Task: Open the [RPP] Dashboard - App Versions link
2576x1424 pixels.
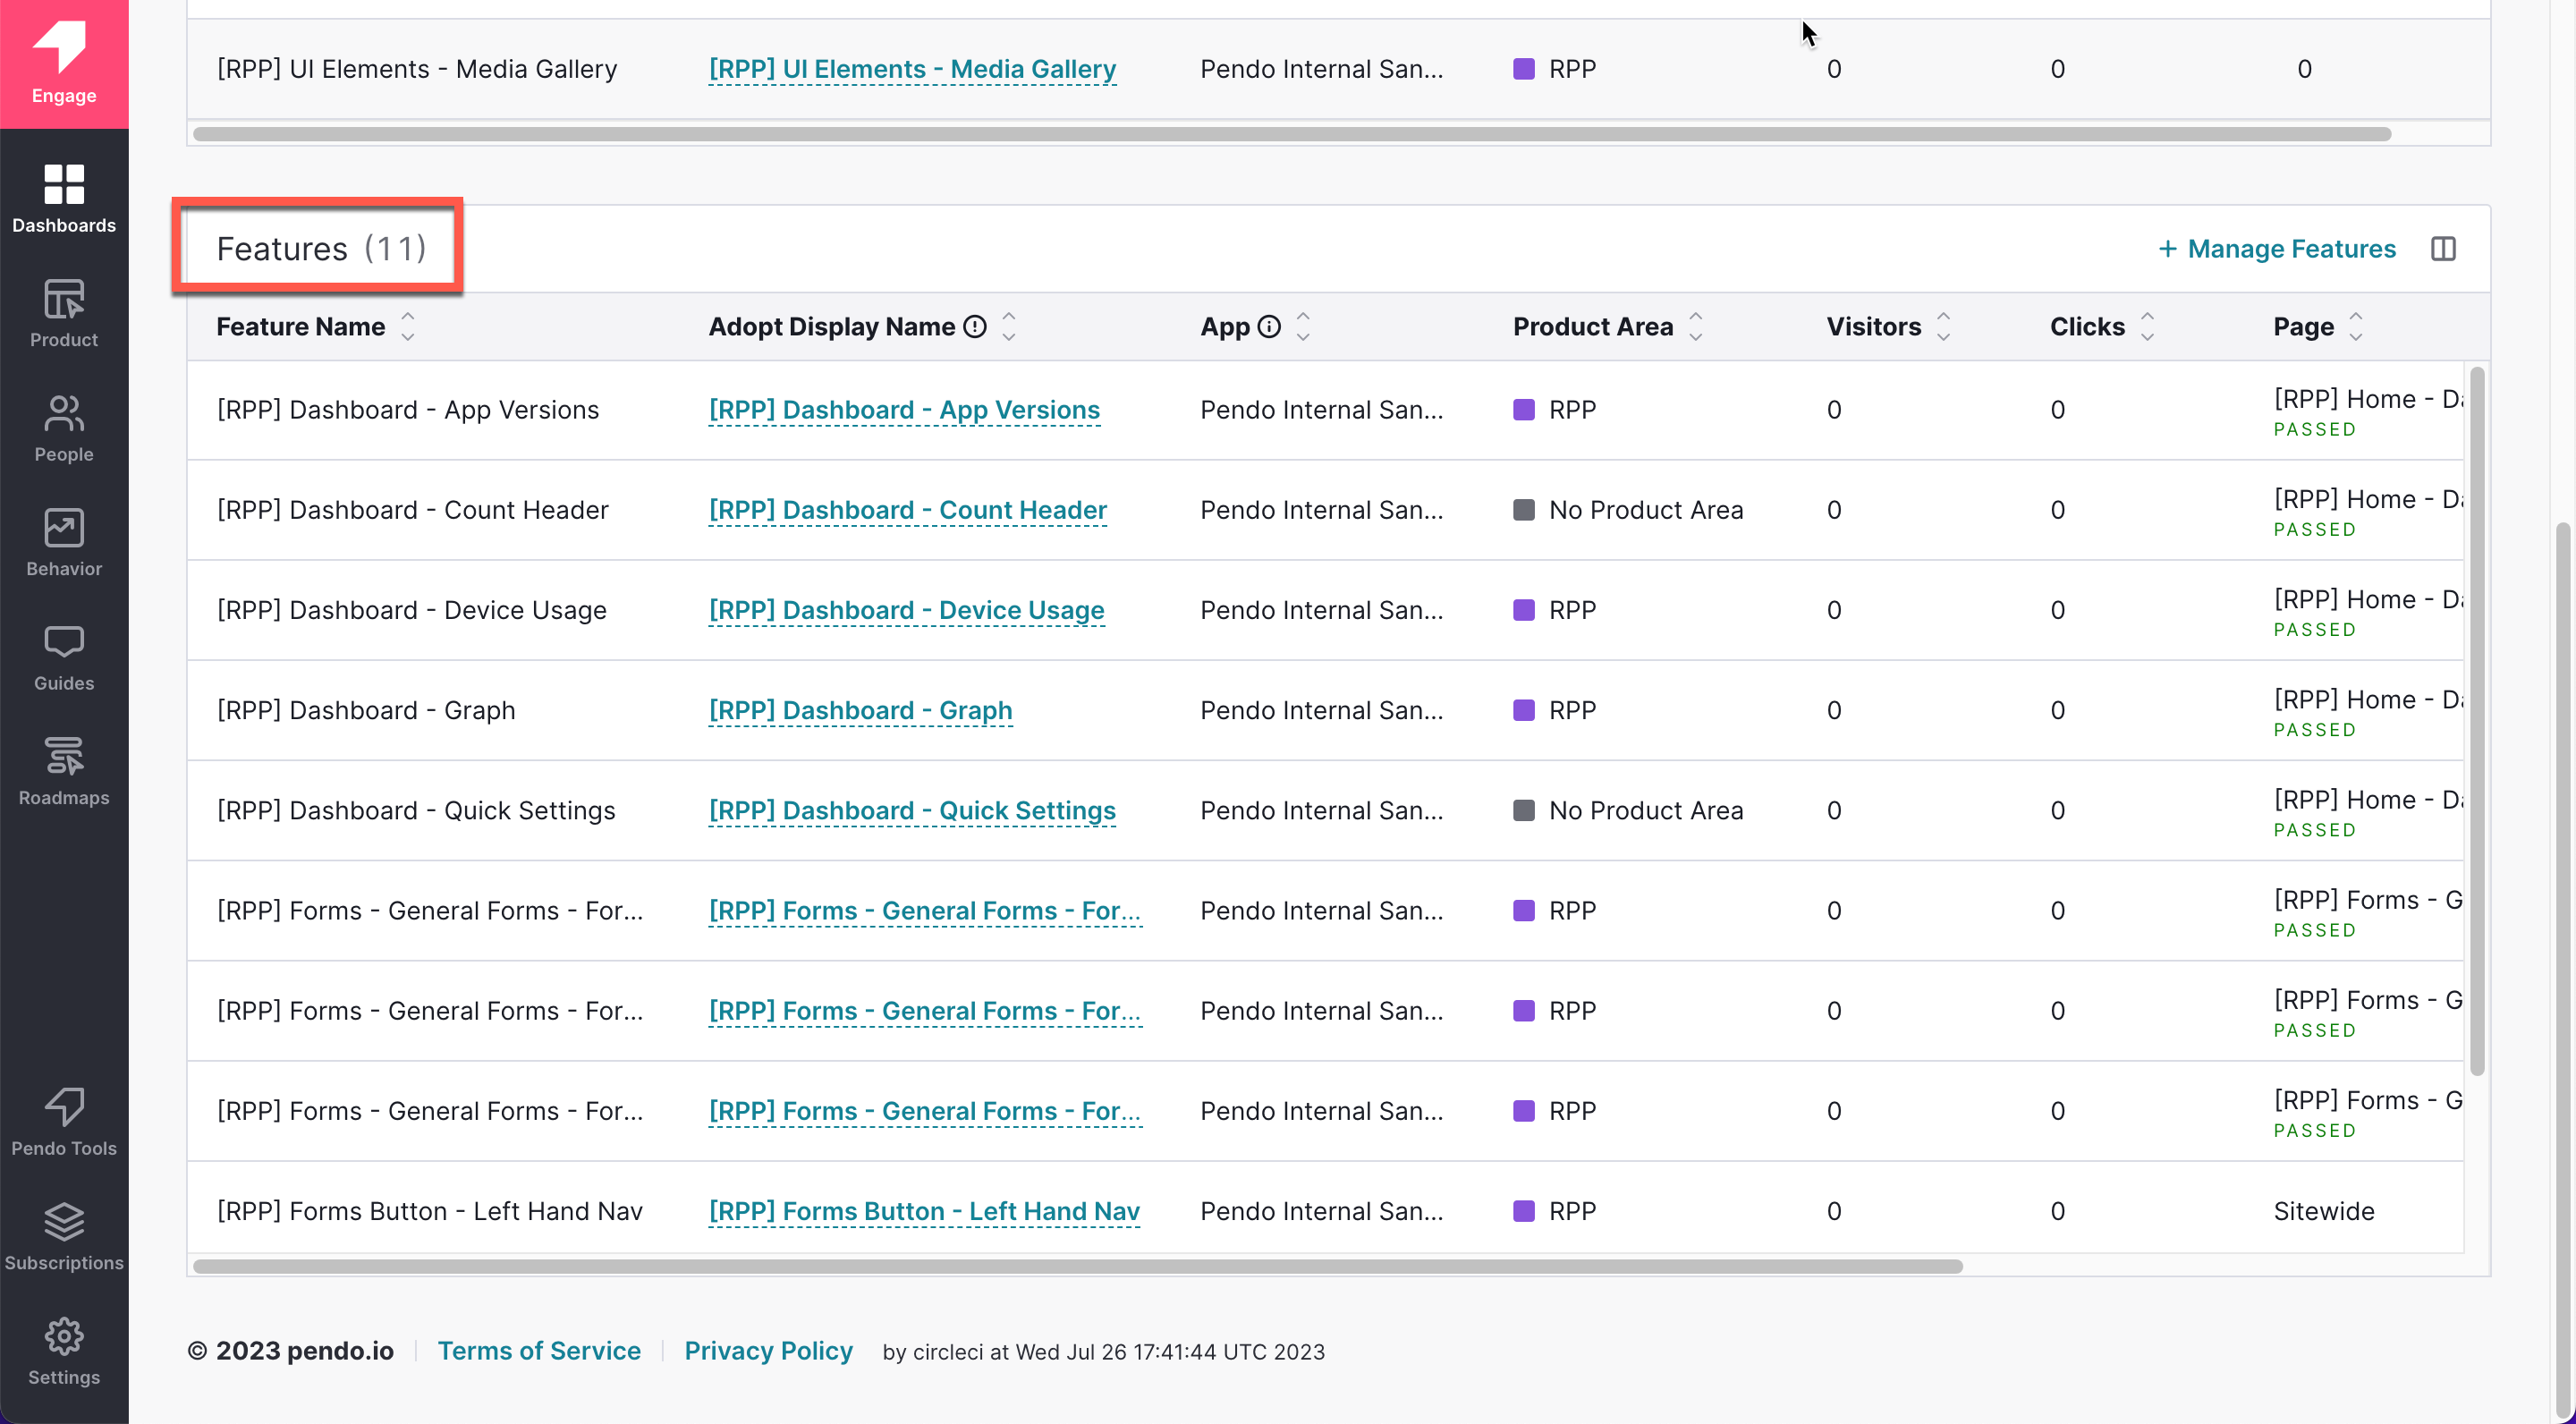Action: (x=904, y=410)
